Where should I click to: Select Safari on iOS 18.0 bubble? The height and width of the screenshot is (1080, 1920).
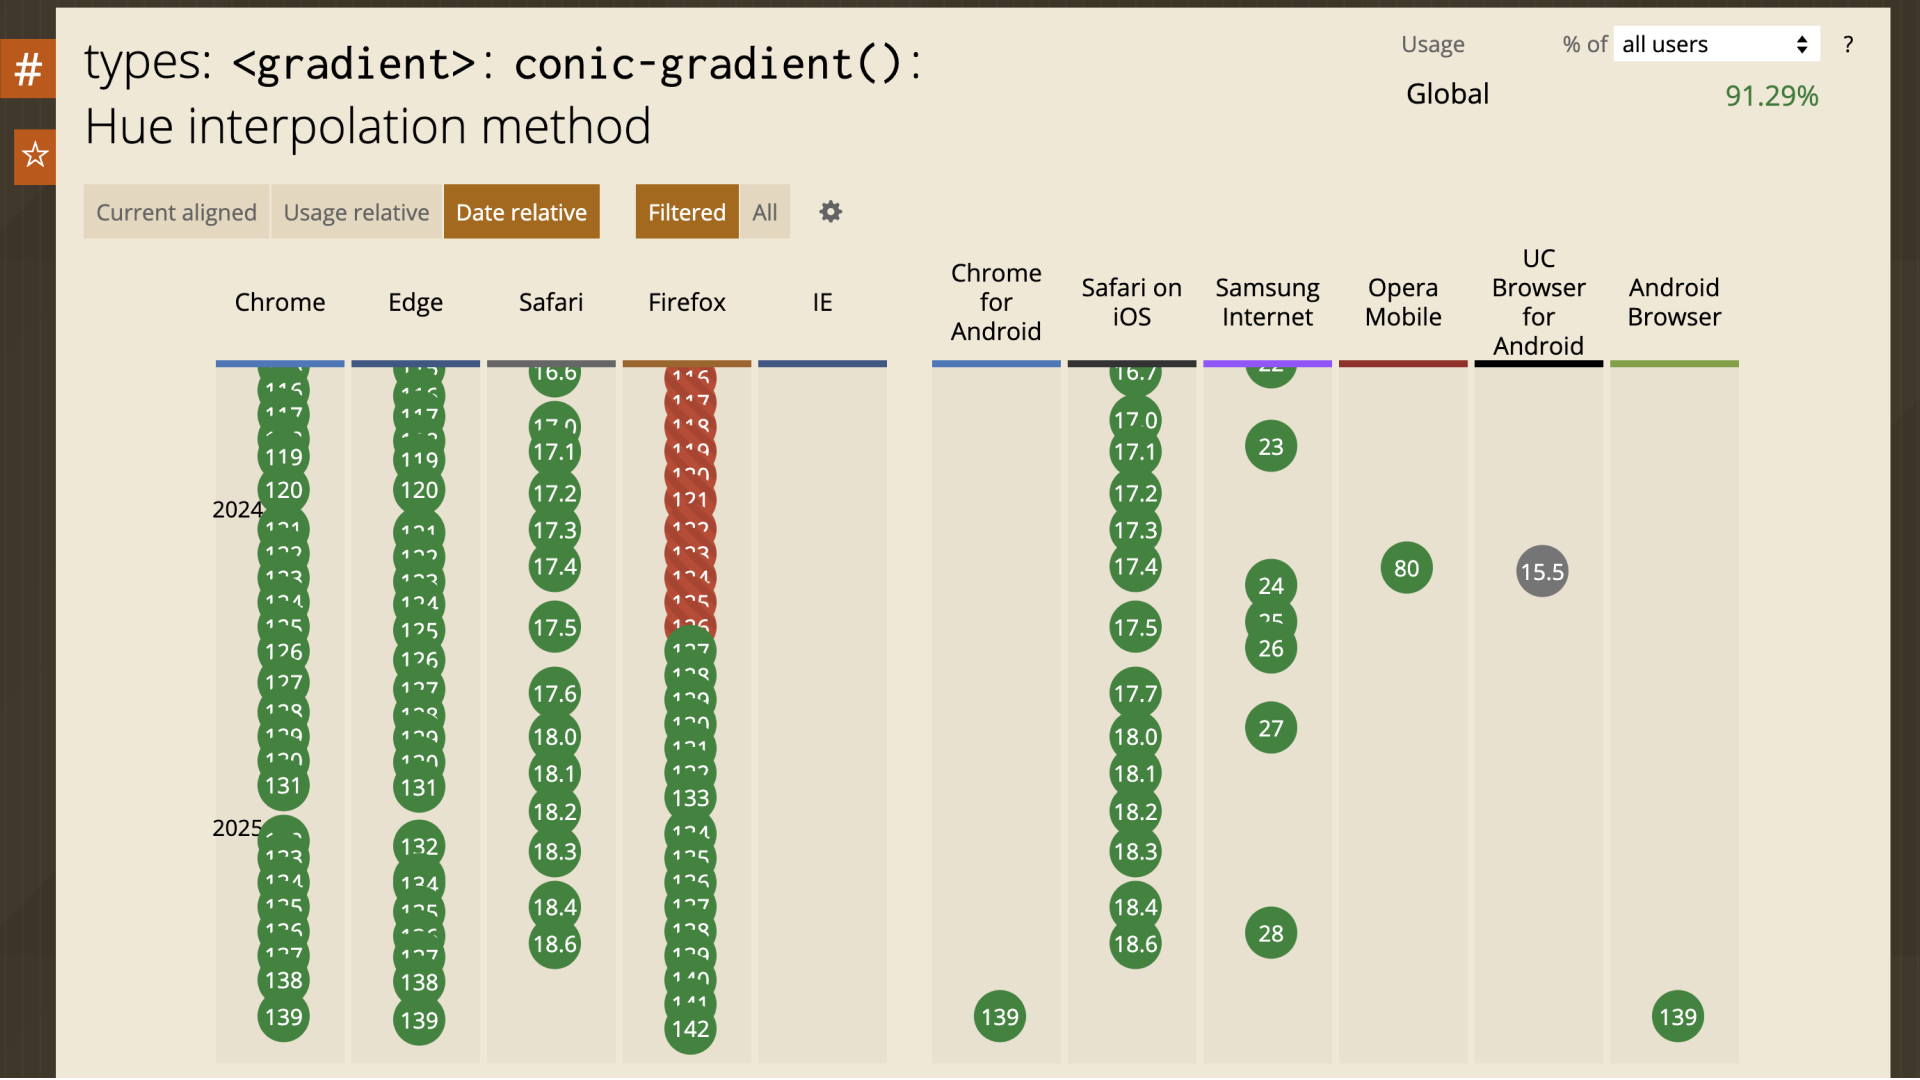click(x=1136, y=737)
